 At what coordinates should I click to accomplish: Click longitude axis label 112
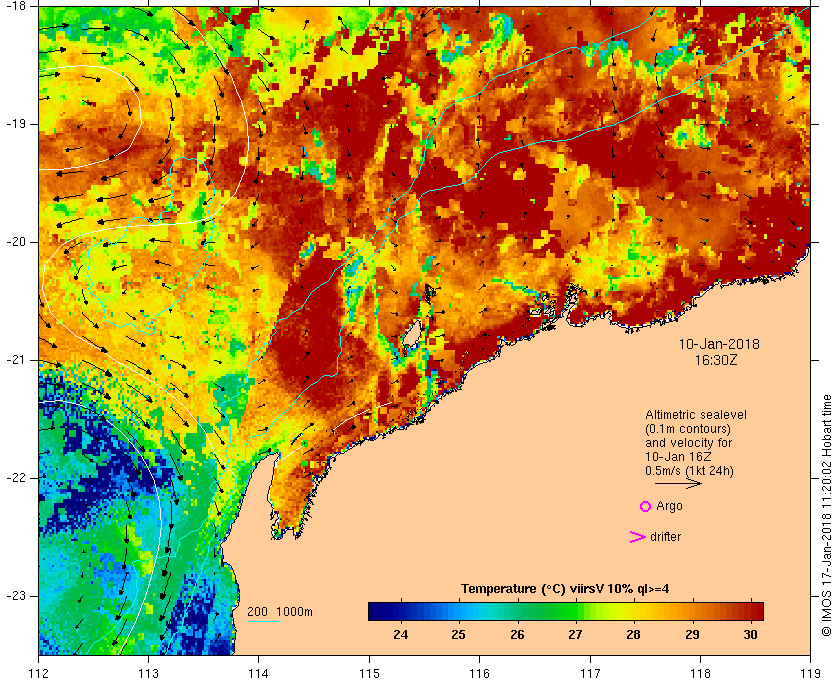pos(39,673)
